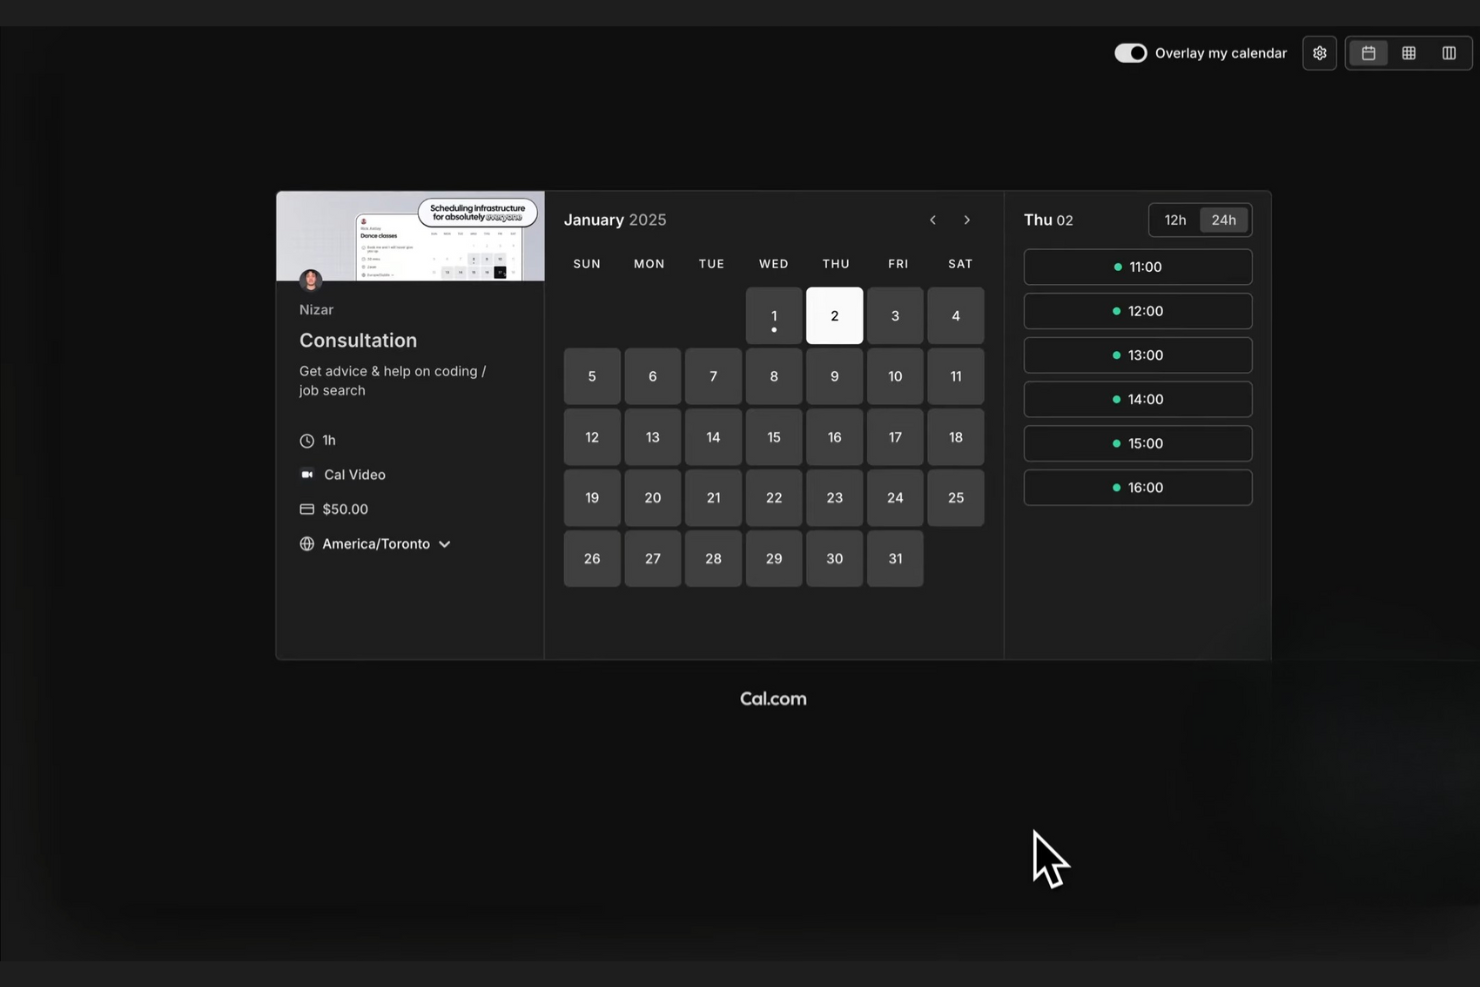Click the Nizar host name
This screenshot has height=987, width=1480.
[x=316, y=310]
